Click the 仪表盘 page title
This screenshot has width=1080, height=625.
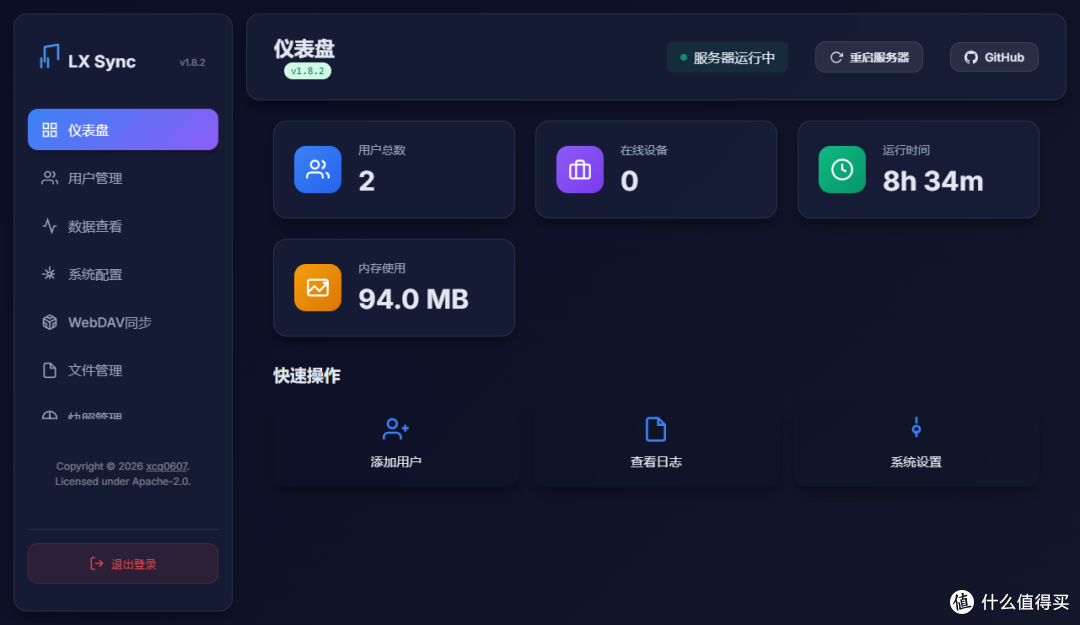304,49
